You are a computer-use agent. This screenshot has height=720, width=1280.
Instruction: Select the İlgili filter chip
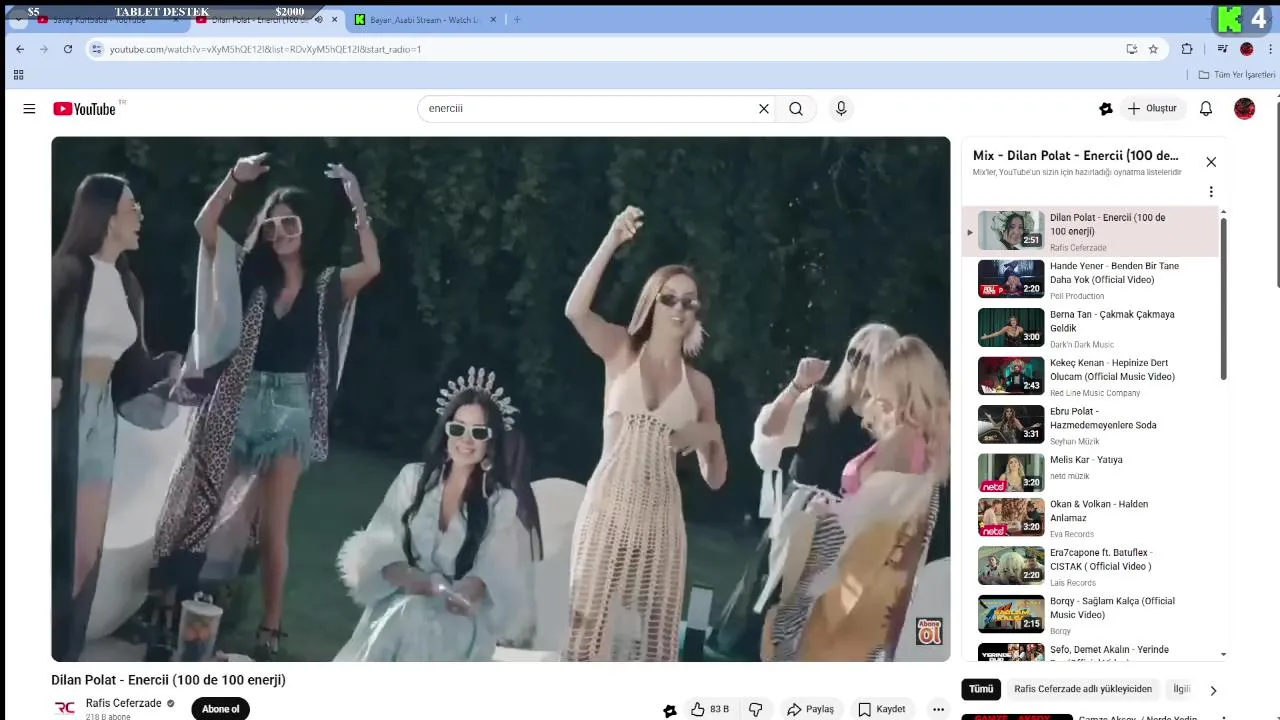tap(1182, 689)
